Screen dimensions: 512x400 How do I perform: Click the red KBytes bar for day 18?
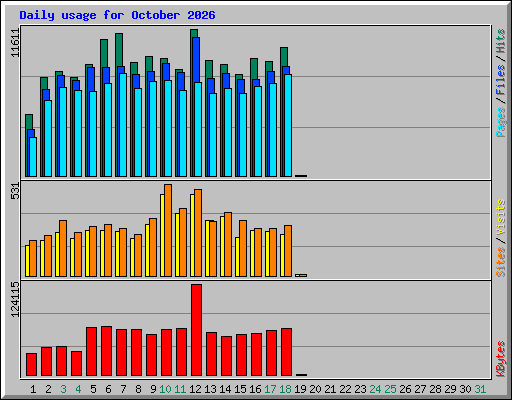point(287,352)
